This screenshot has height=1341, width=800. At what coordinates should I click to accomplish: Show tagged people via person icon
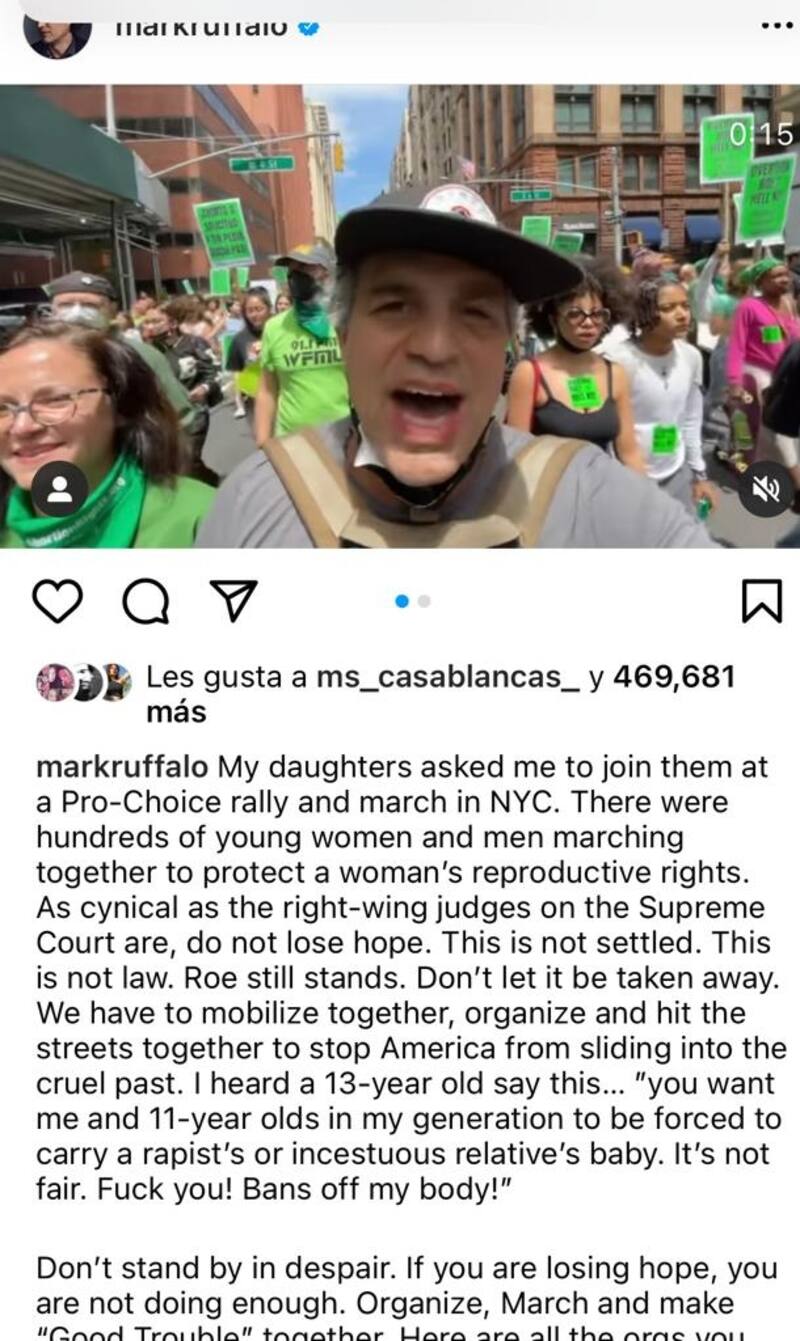(x=60, y=492)
